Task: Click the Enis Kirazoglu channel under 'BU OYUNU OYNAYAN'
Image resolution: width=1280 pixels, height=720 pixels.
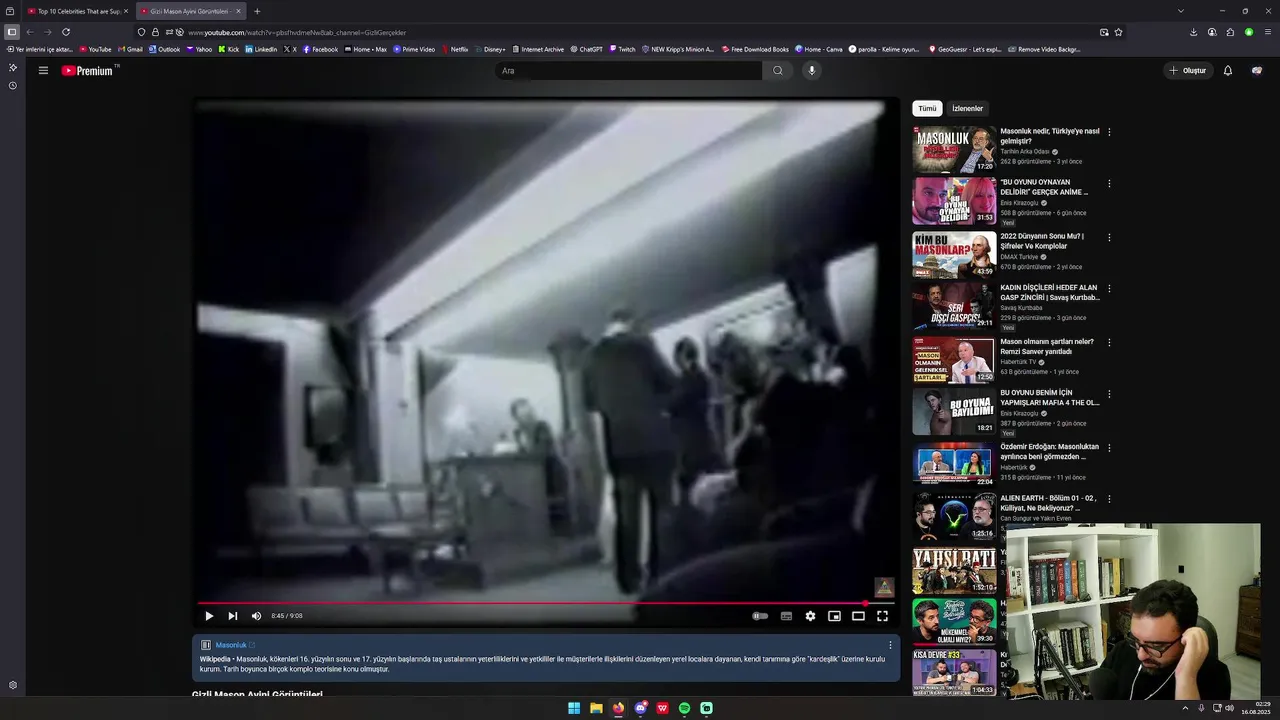Action: click(x=1019, y=203)
